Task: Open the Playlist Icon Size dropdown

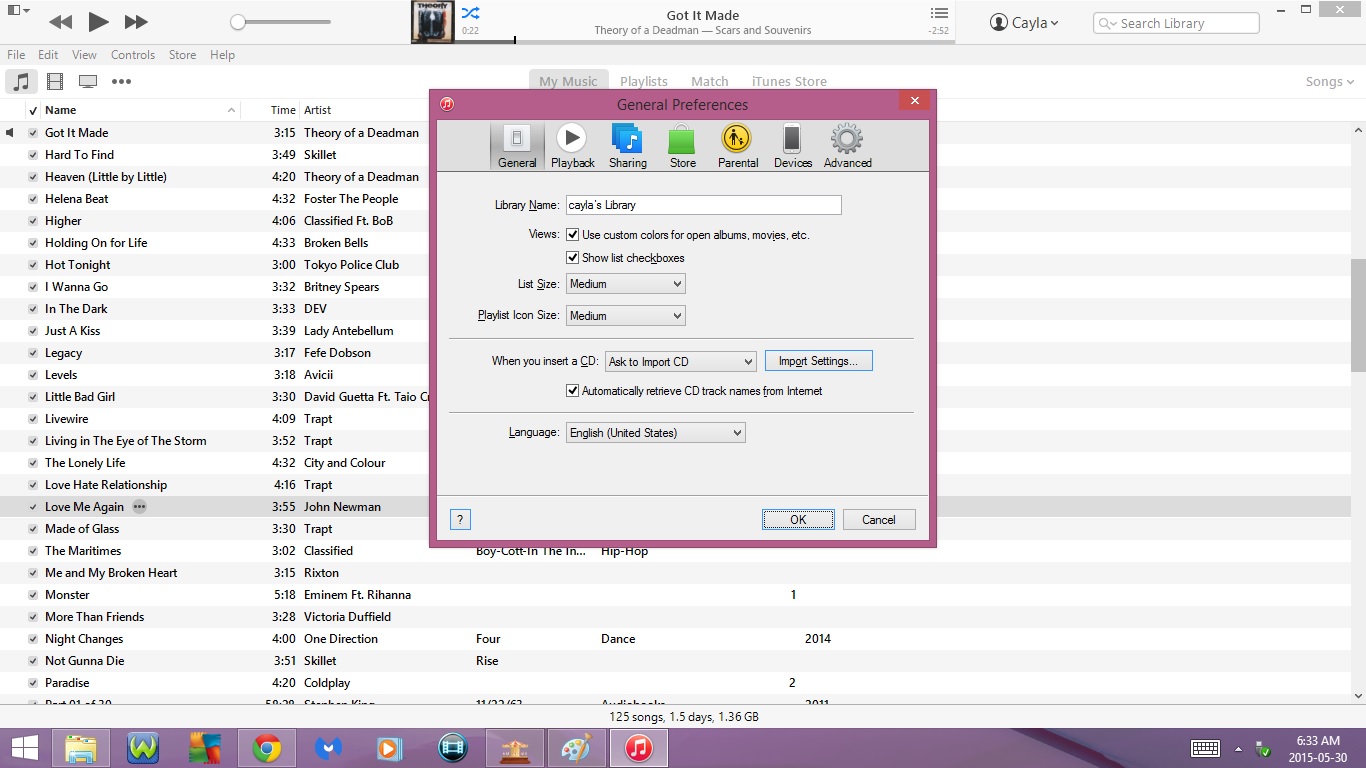Action: point(625,316)
